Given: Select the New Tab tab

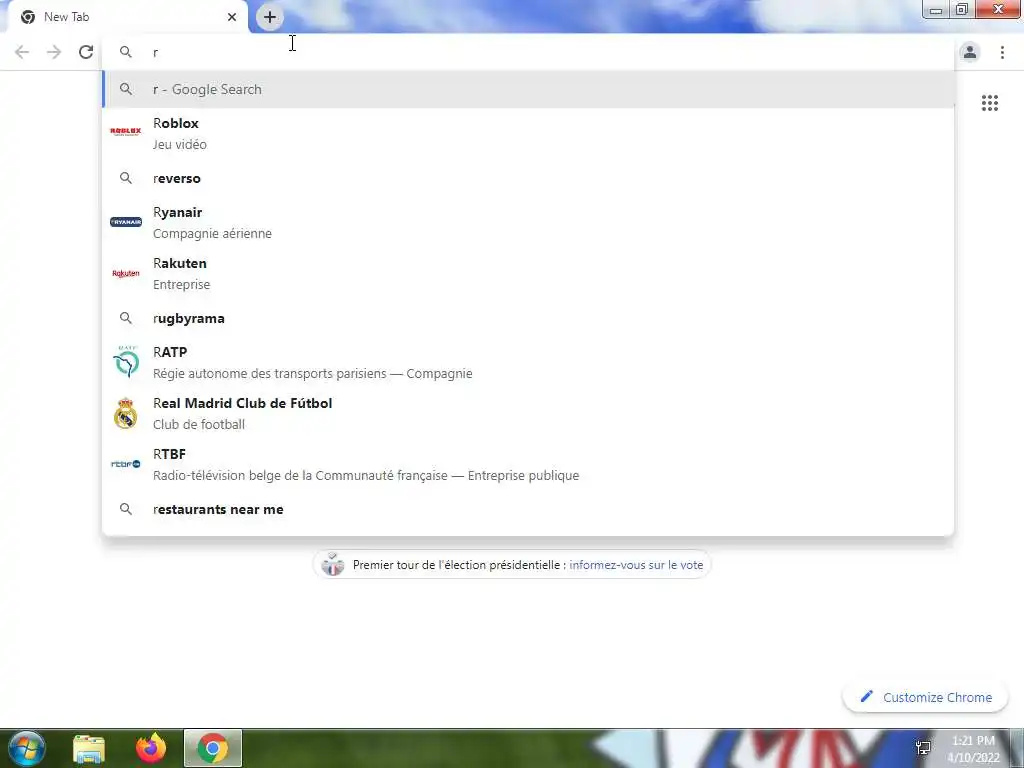Looking at the screenshot, I should coord(129,17).
